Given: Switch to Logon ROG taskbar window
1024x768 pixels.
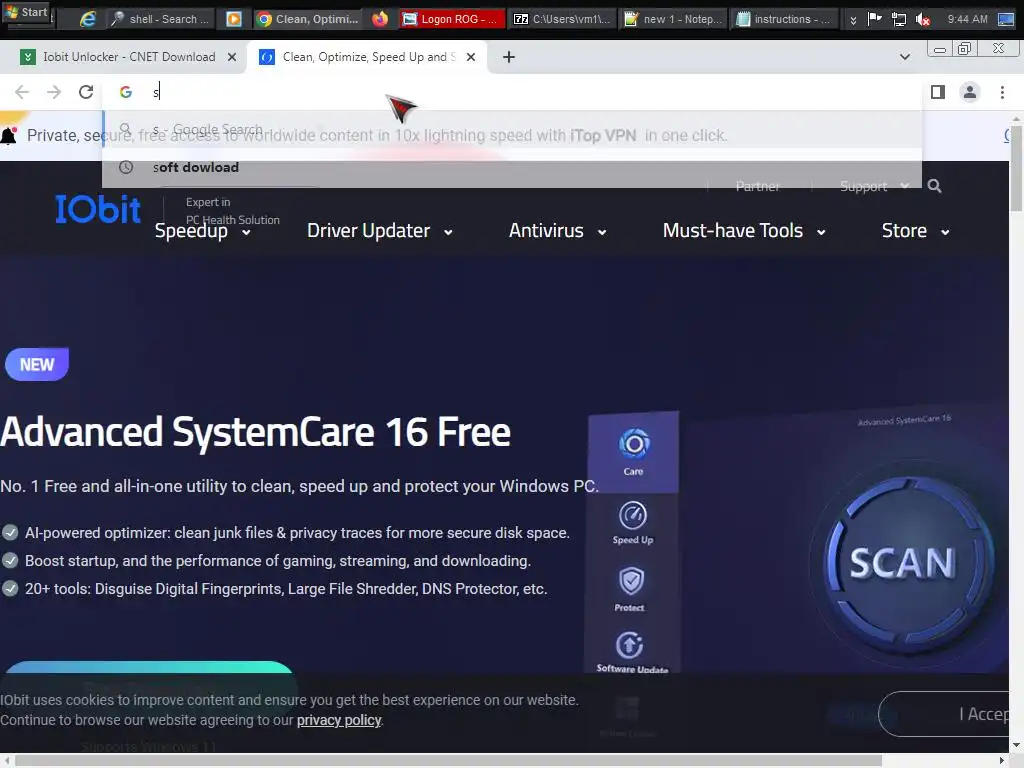Looking at the screenshot, I should [x=452, y=19].
